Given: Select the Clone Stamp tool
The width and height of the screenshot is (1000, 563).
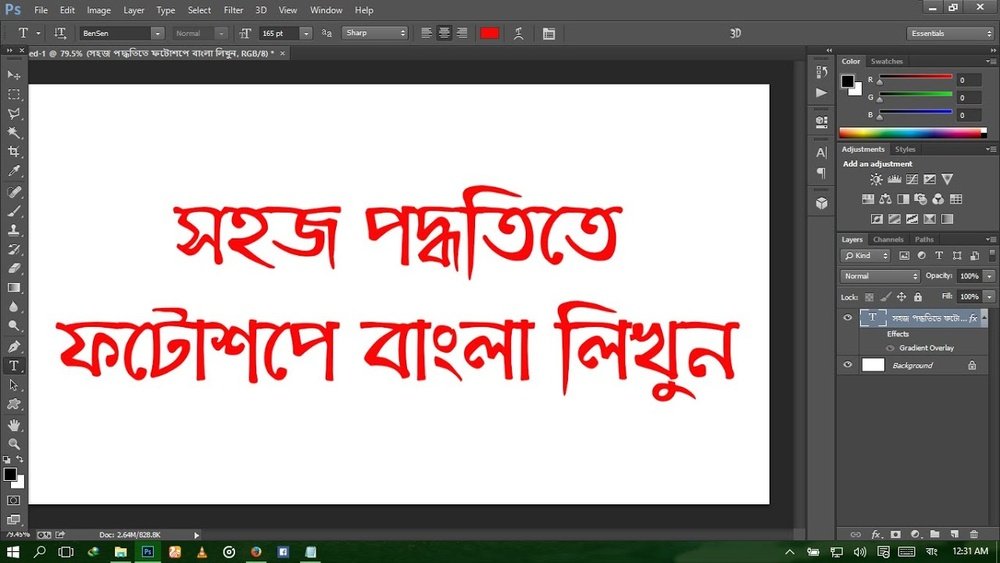Looking at the screenshot, I should 13,230.
